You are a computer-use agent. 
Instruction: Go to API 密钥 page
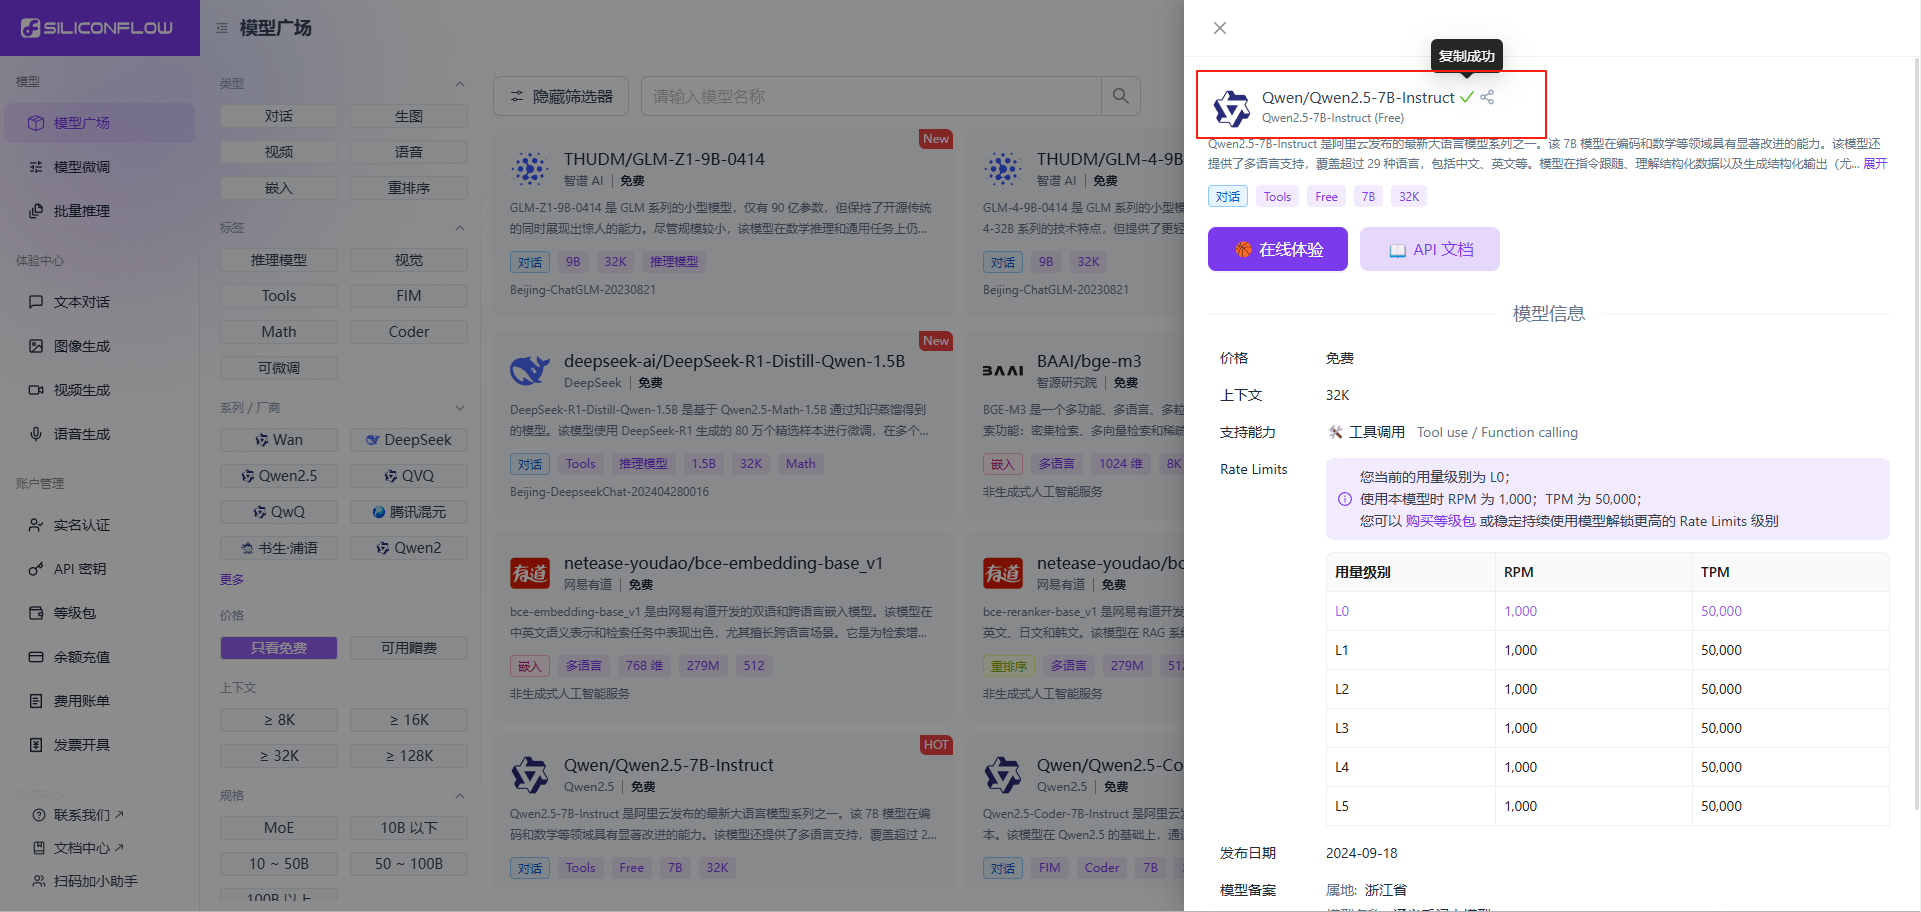(x=79, y=569)
